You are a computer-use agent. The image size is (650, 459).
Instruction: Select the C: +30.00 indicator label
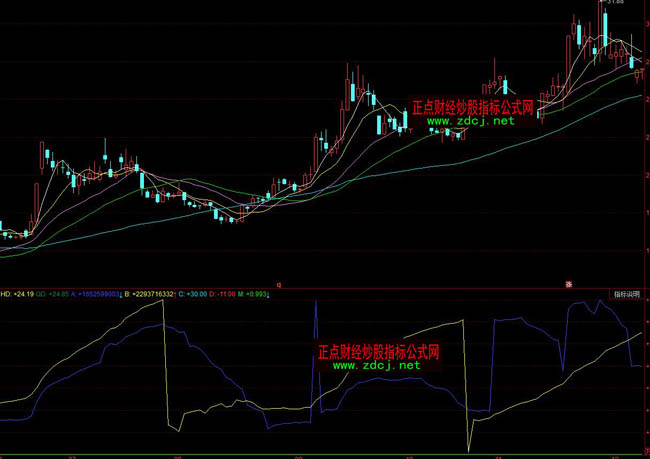[192, 295]
